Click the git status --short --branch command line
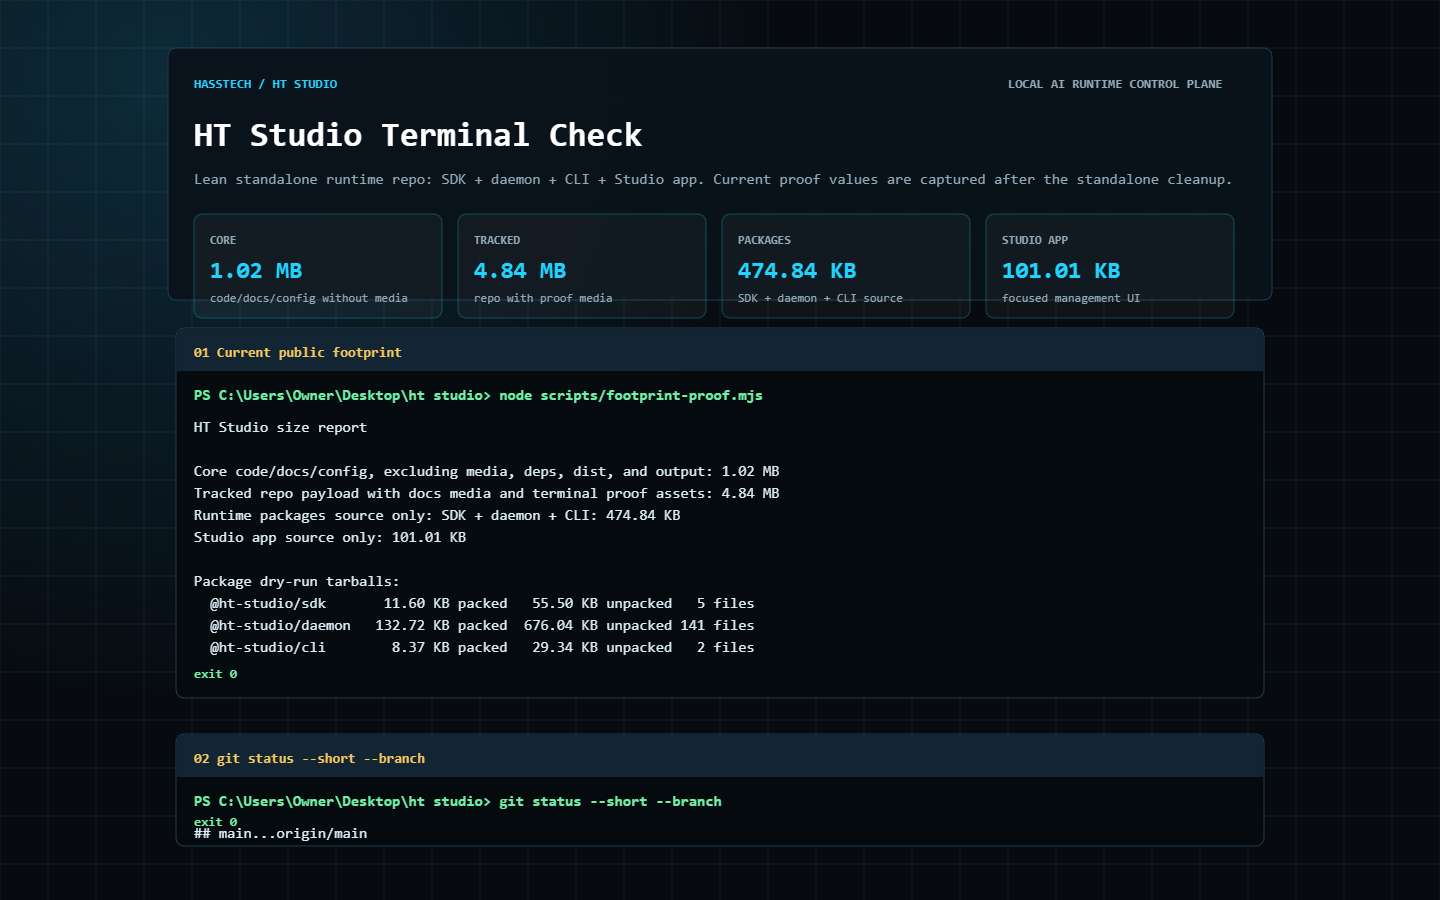 pyautogui.click(x=457, y=802)
